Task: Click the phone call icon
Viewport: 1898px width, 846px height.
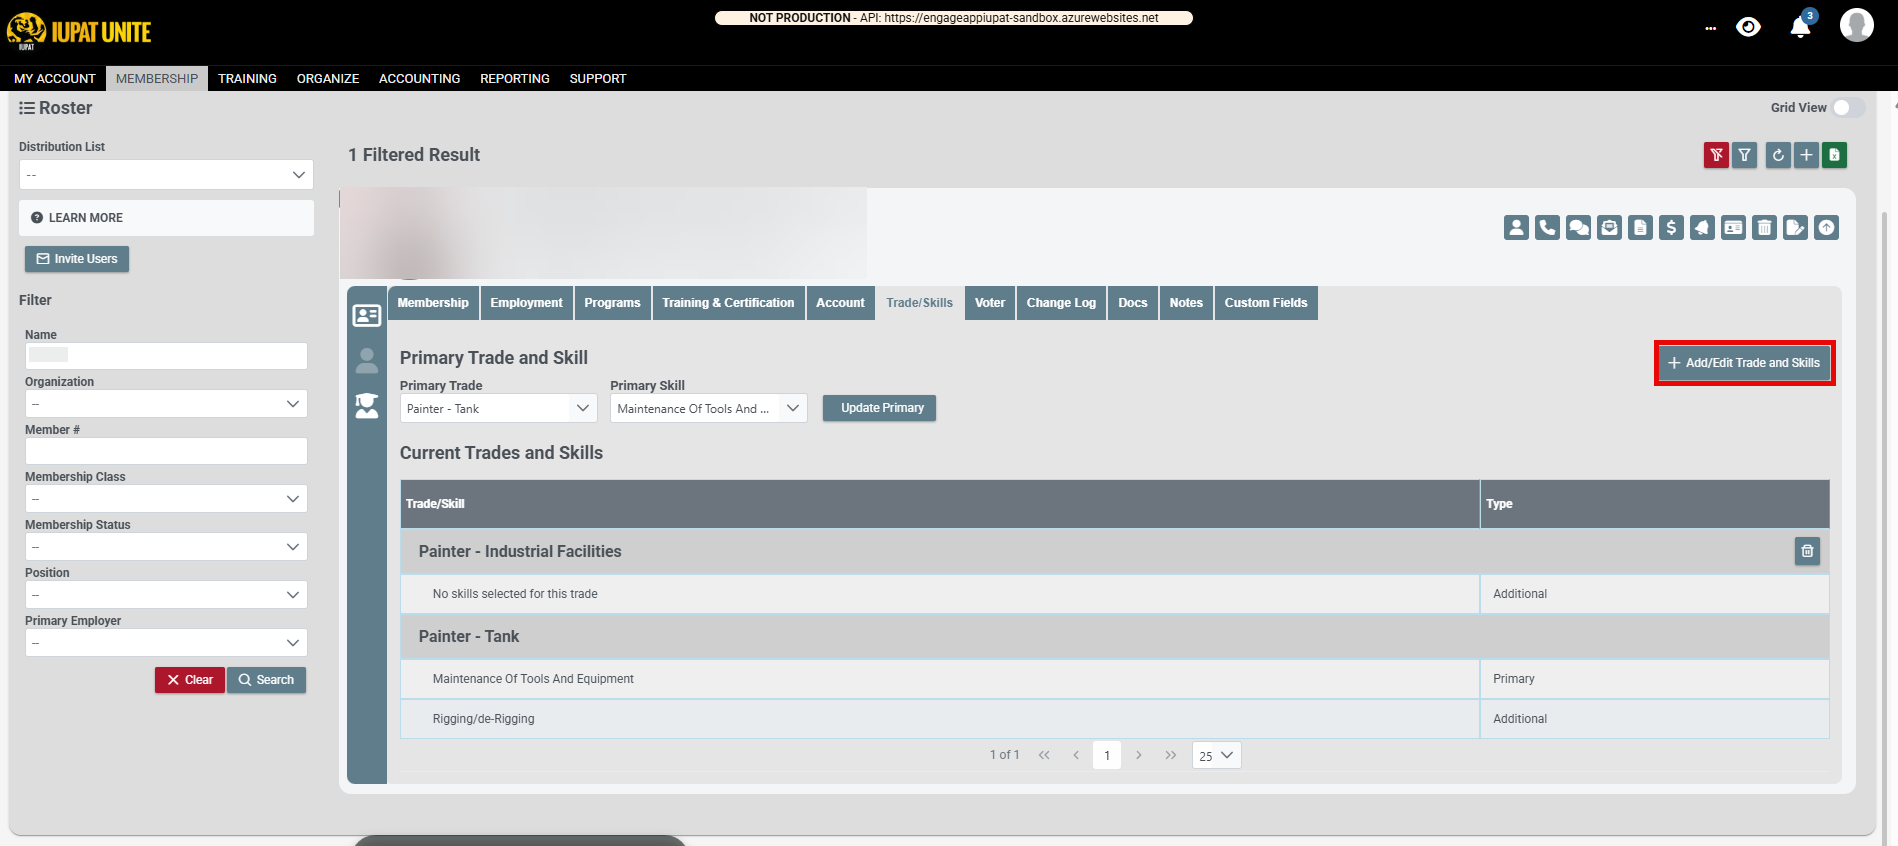Action: click(x=1547, y=228)
